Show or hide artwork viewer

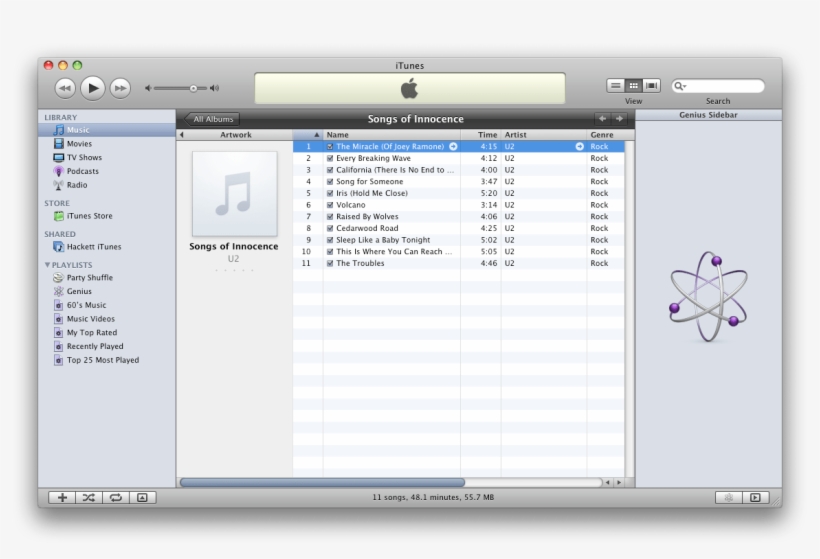pyautogui.click(x=142, y=497)
